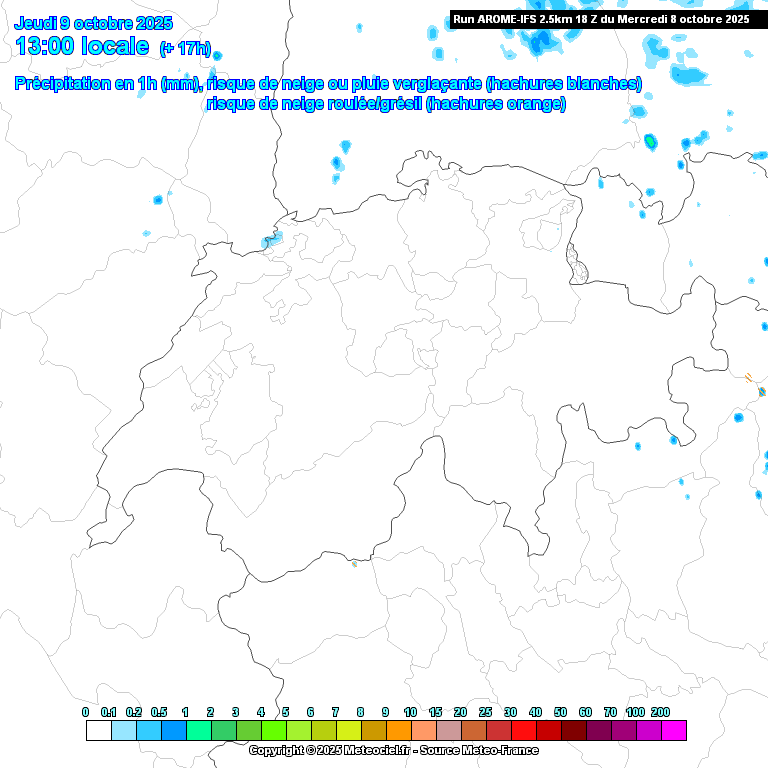
Task: Click the '0.5' legend scale label
Action: [159, 711]
